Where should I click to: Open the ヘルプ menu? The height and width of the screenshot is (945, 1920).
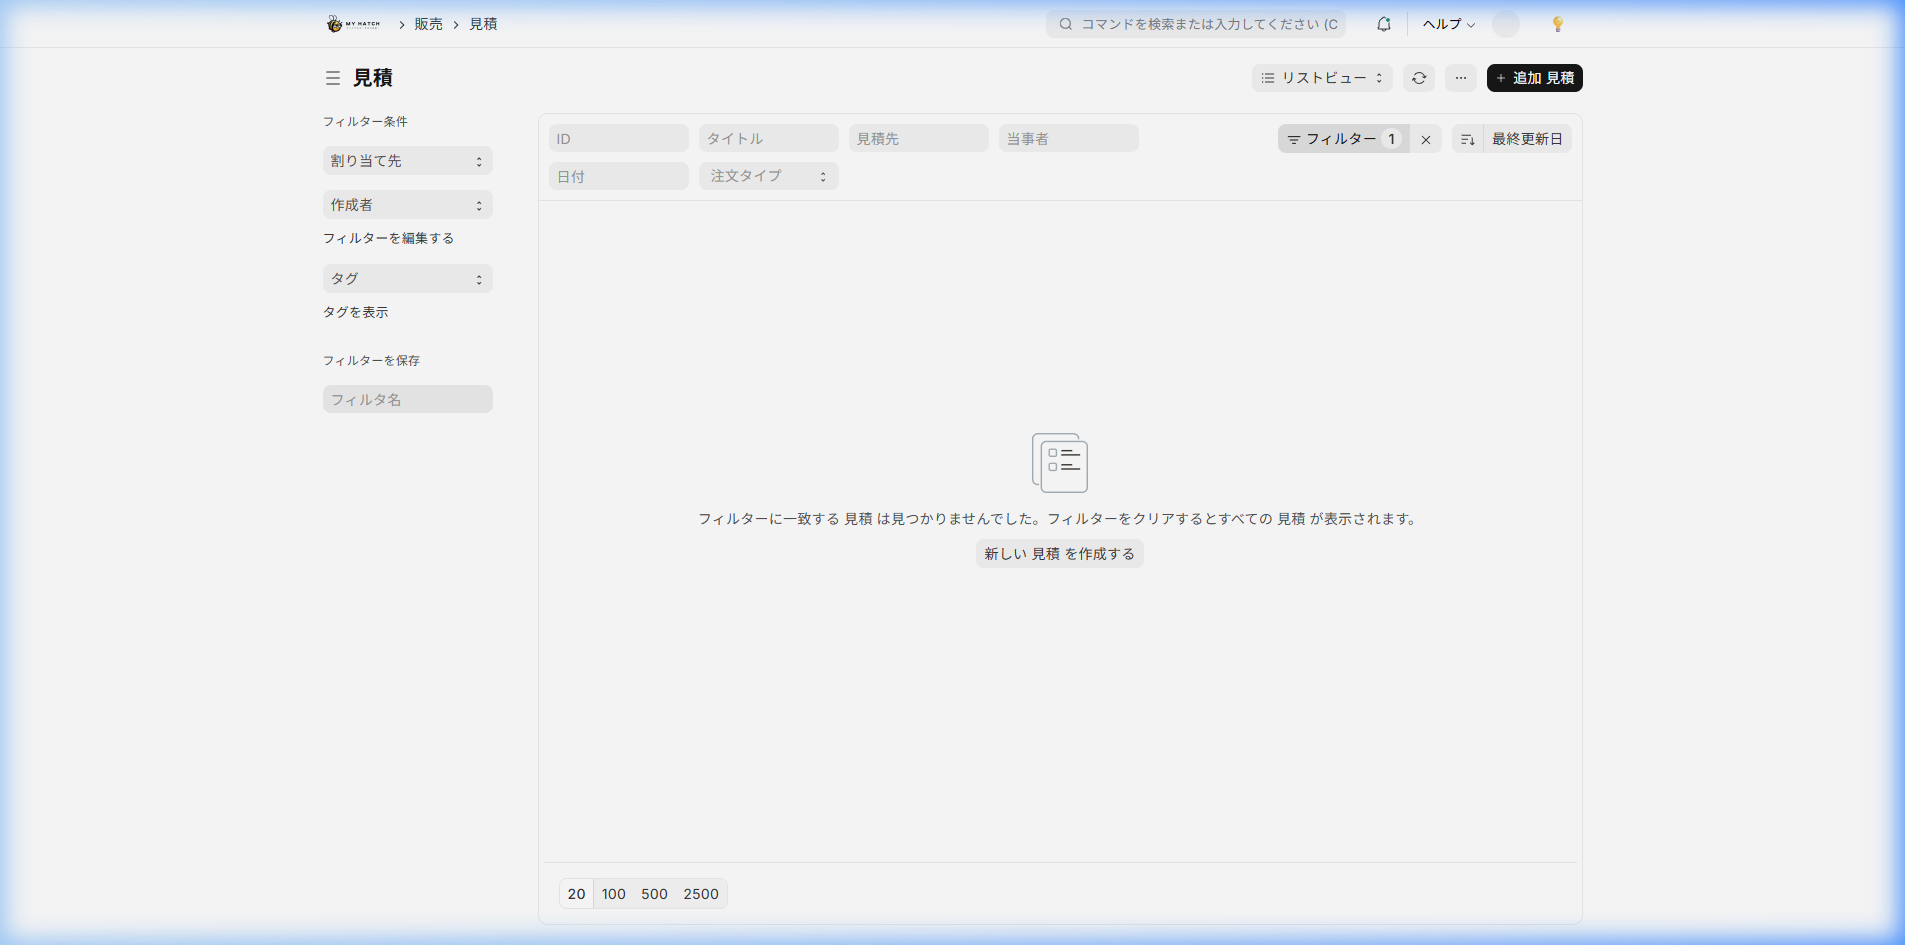pos(1448,24)
